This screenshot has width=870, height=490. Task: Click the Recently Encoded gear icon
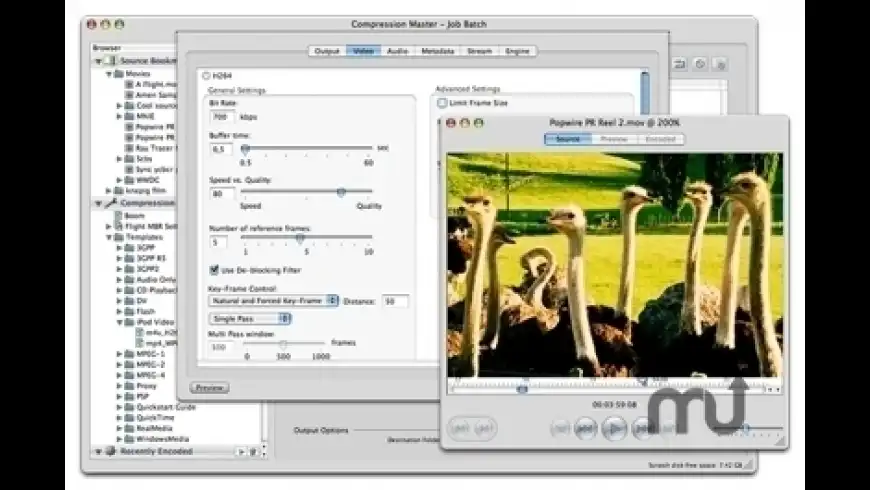click(110, 451)
